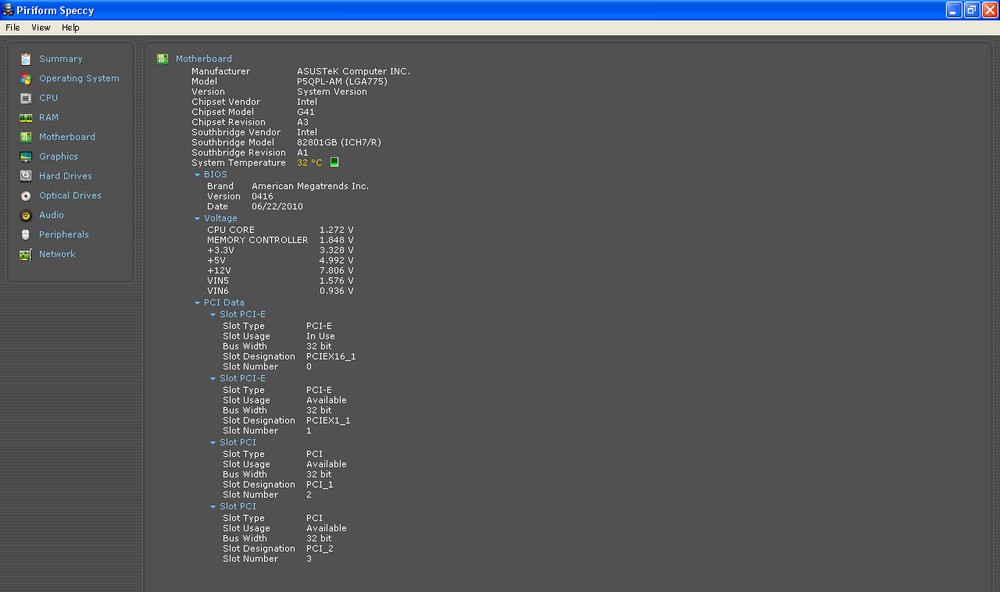Click BIOS version value 0416
Image resolution: width=1000 pixels, height=592 pixels.
pos(262,196)
